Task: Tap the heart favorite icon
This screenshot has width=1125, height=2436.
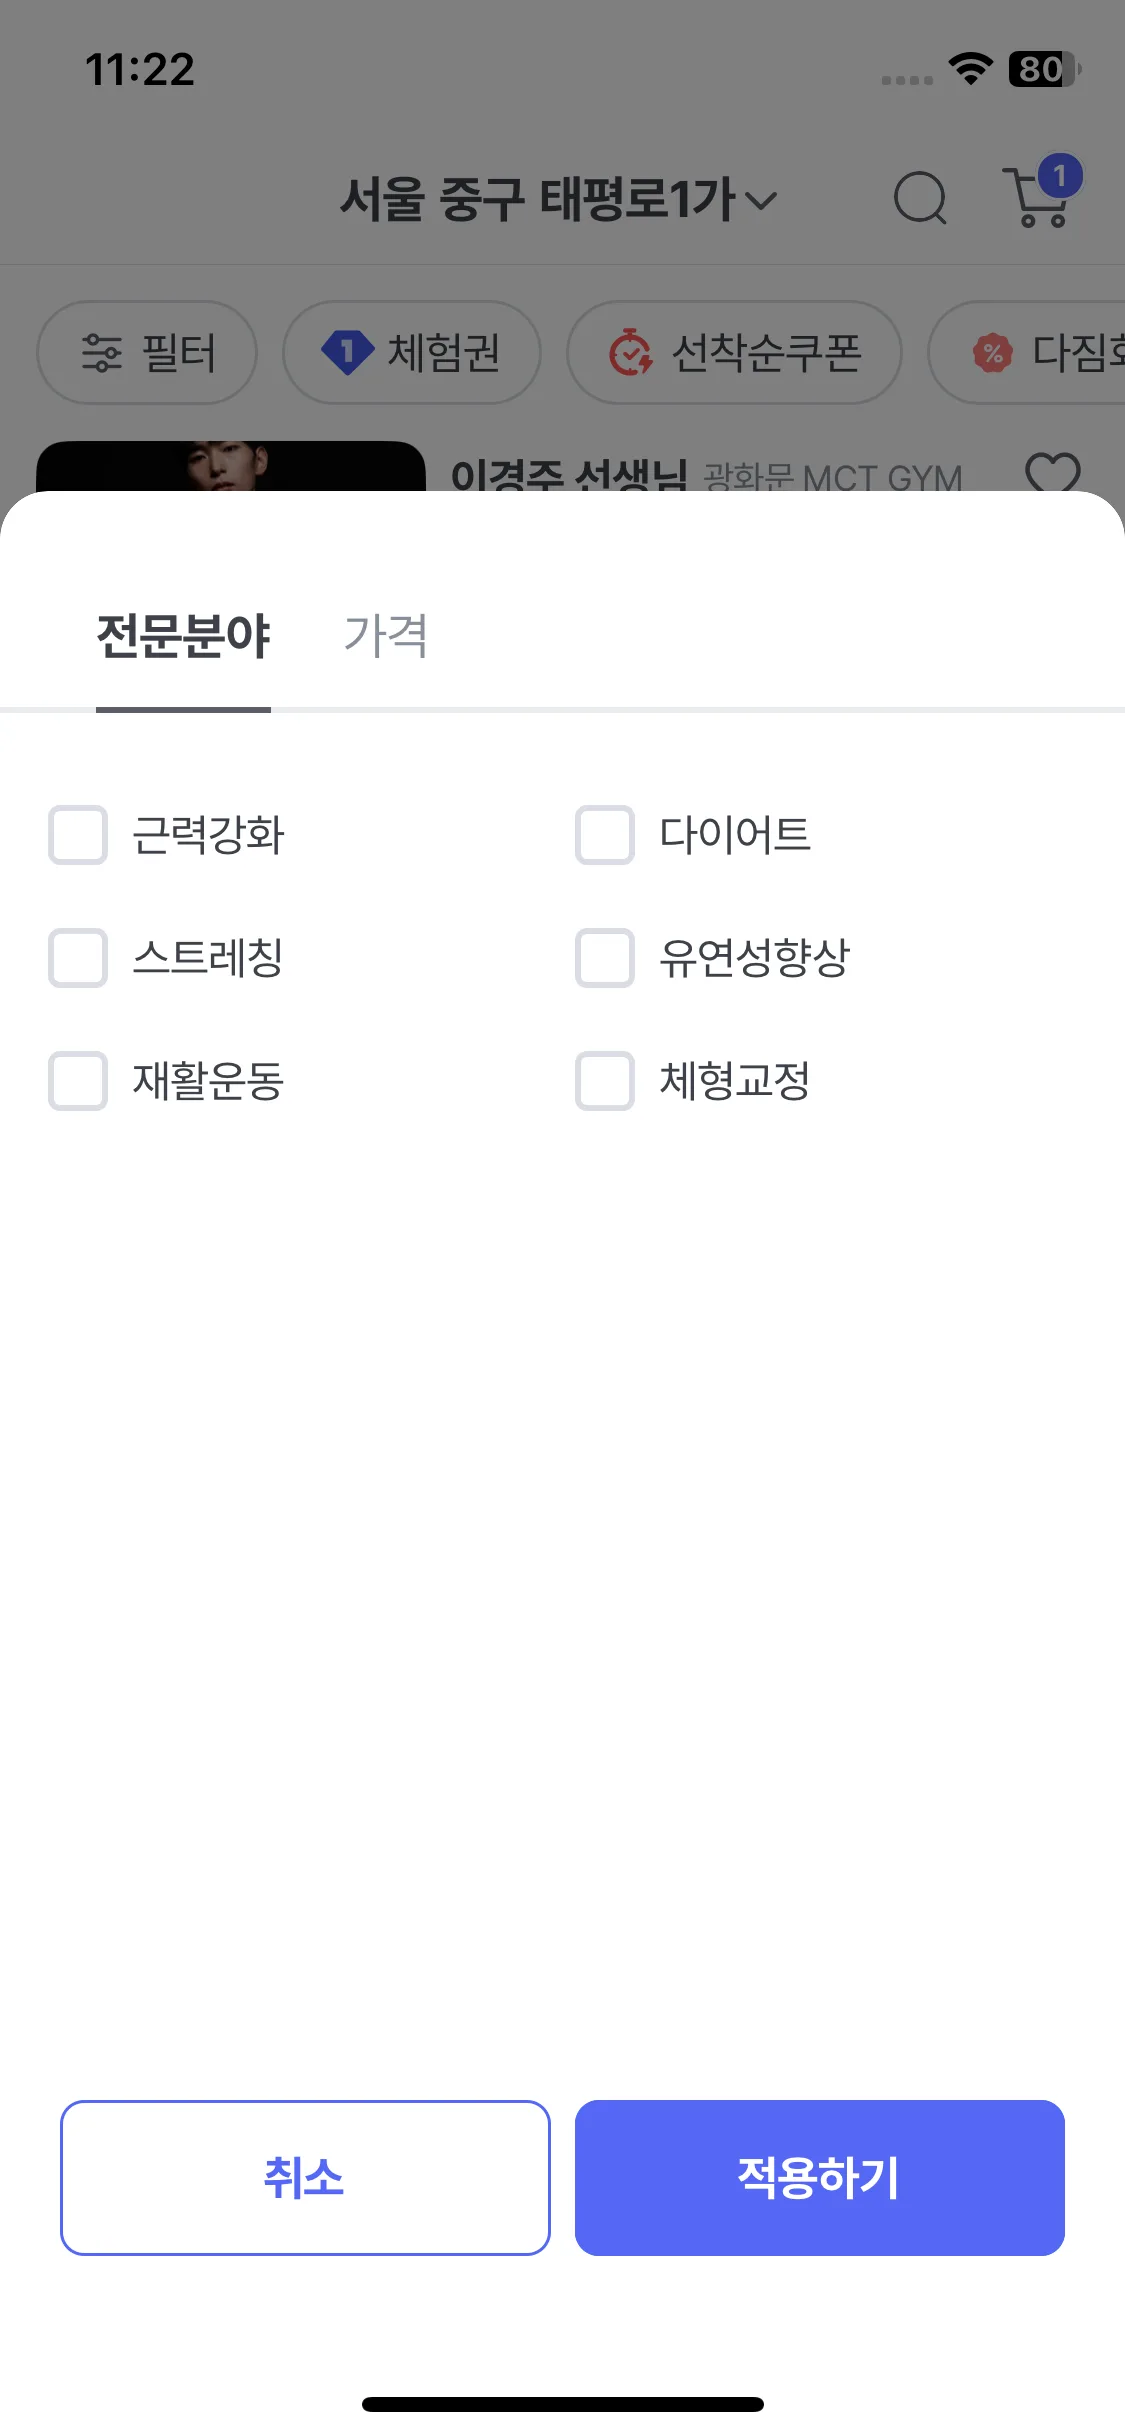Action: coord(1053,473)
